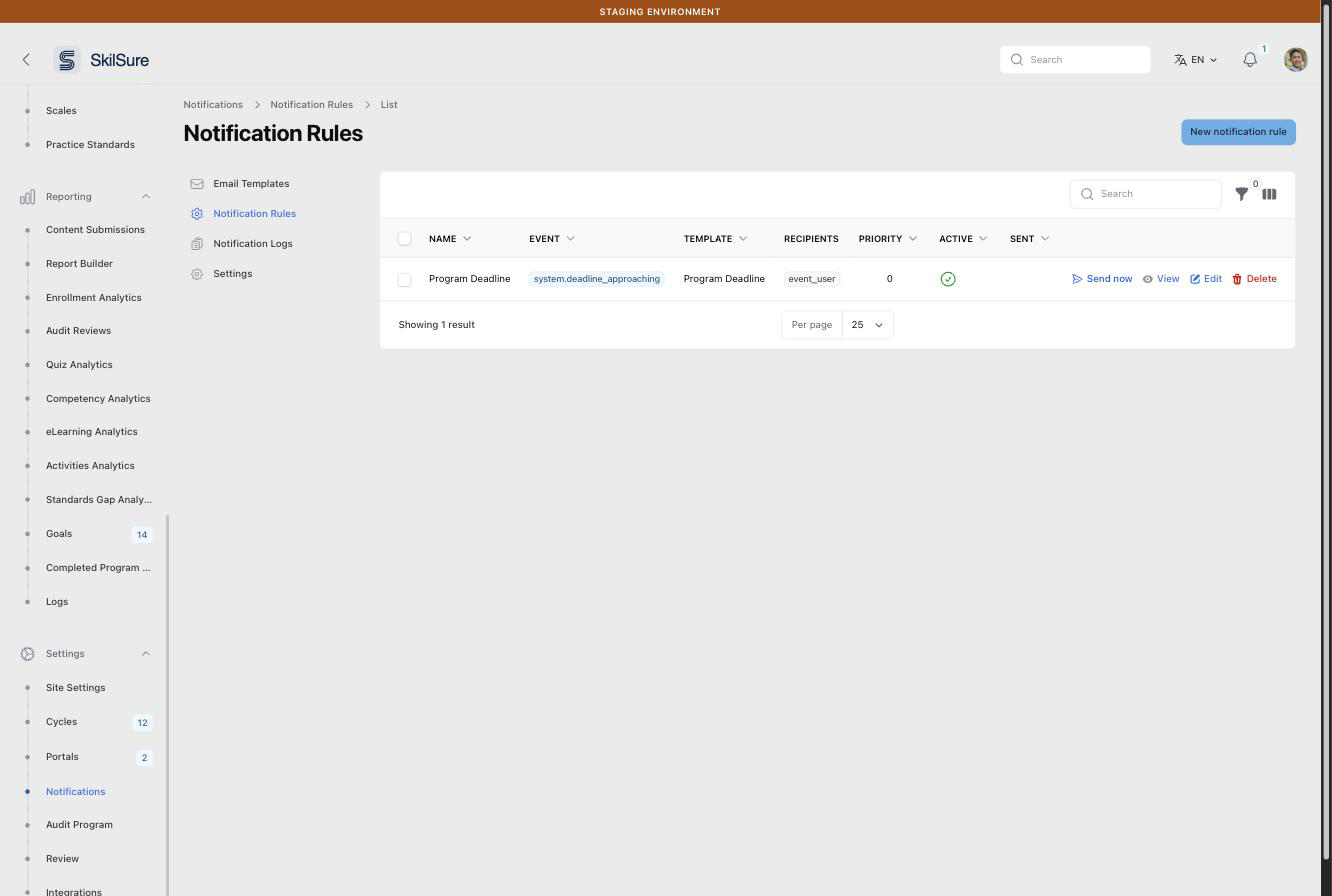Sort by the Template column
Viewport: 1332px width, 896px height.
click(x=715, y=239)
